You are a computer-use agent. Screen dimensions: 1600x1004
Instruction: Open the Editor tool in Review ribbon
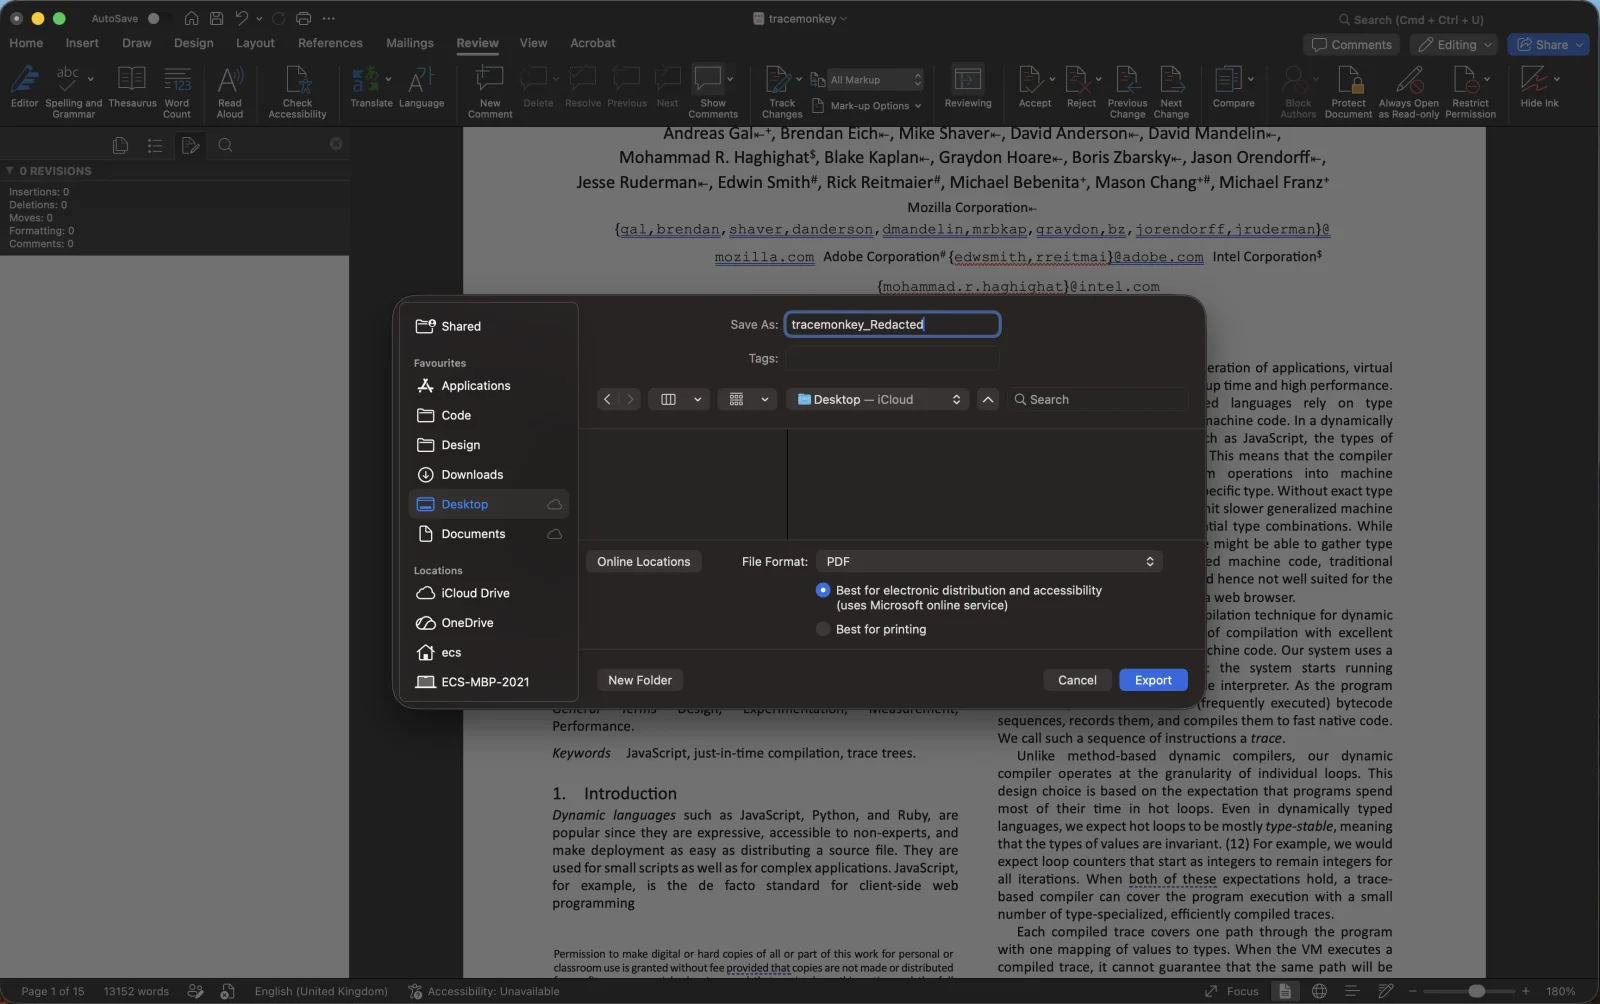(x=24, y=87)
